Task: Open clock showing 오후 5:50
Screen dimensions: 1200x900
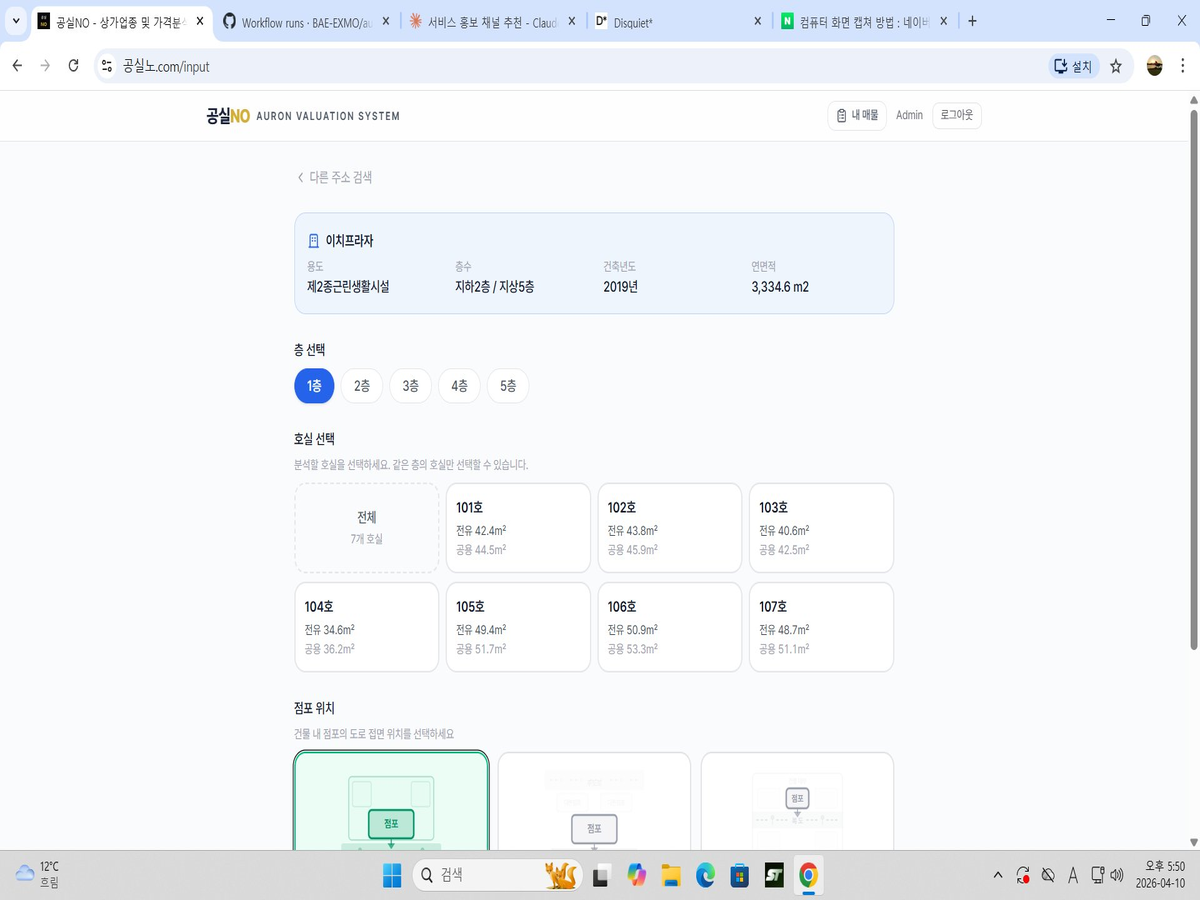Action: coord(1161,875)
